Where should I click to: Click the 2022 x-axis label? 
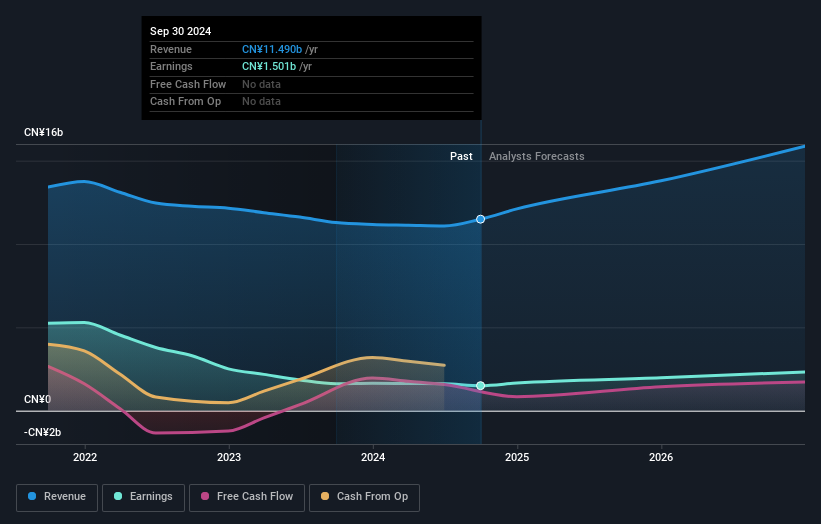[85, 458]
